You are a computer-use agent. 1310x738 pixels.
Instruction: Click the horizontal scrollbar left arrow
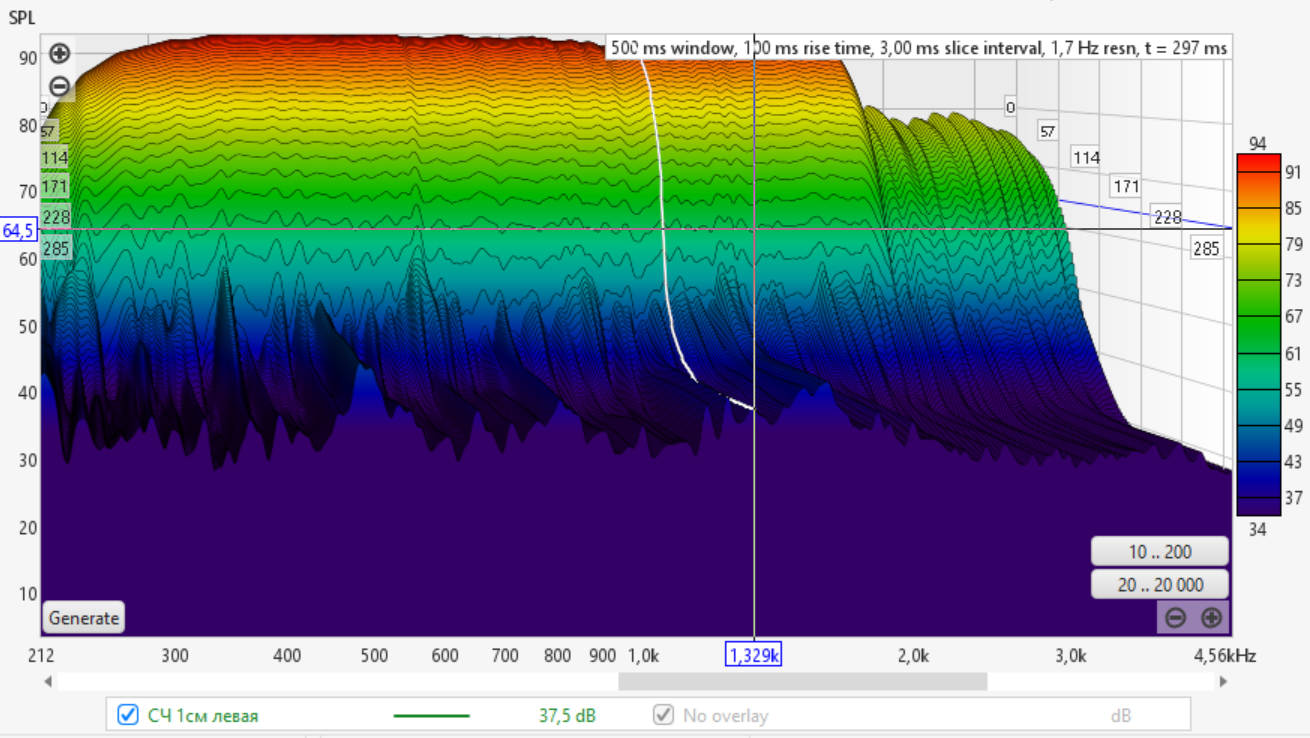tap(48, 681)
